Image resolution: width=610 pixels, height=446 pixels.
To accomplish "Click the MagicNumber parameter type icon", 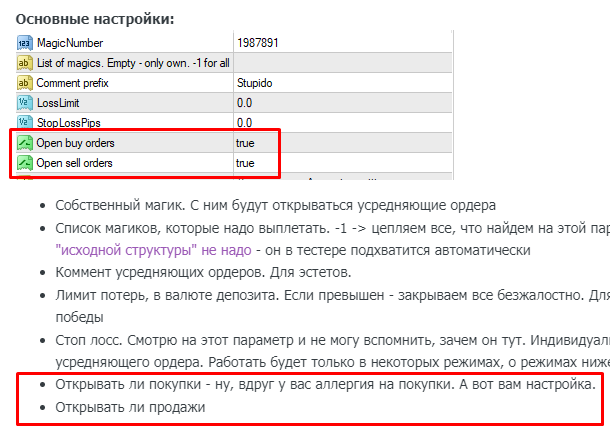I will click(25, 43).
